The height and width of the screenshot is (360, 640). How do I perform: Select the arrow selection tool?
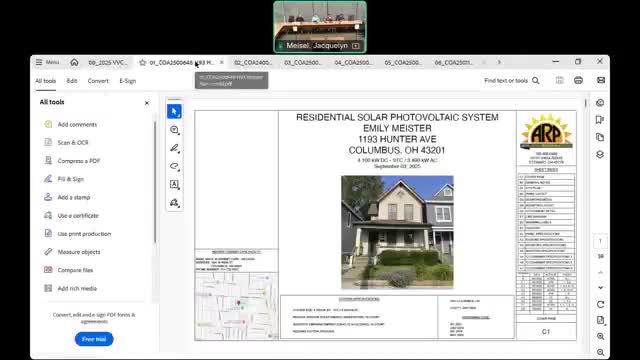point(174,111)
